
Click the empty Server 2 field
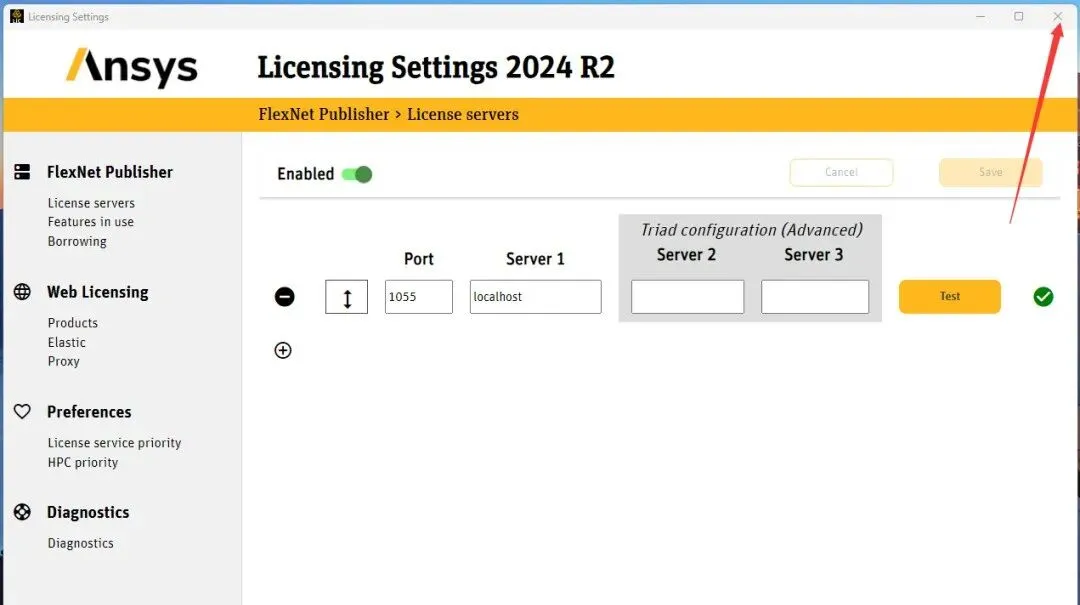click(687, 297)
